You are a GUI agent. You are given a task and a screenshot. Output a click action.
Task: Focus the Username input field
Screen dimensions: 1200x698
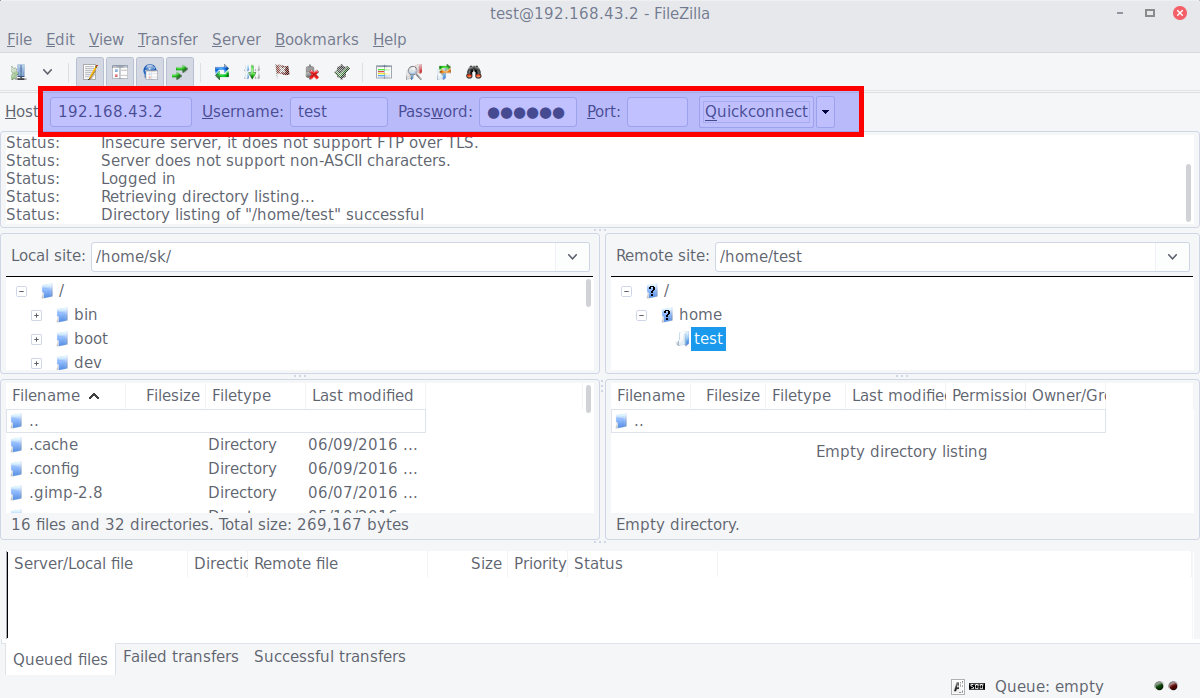click(x=339, y=112)
